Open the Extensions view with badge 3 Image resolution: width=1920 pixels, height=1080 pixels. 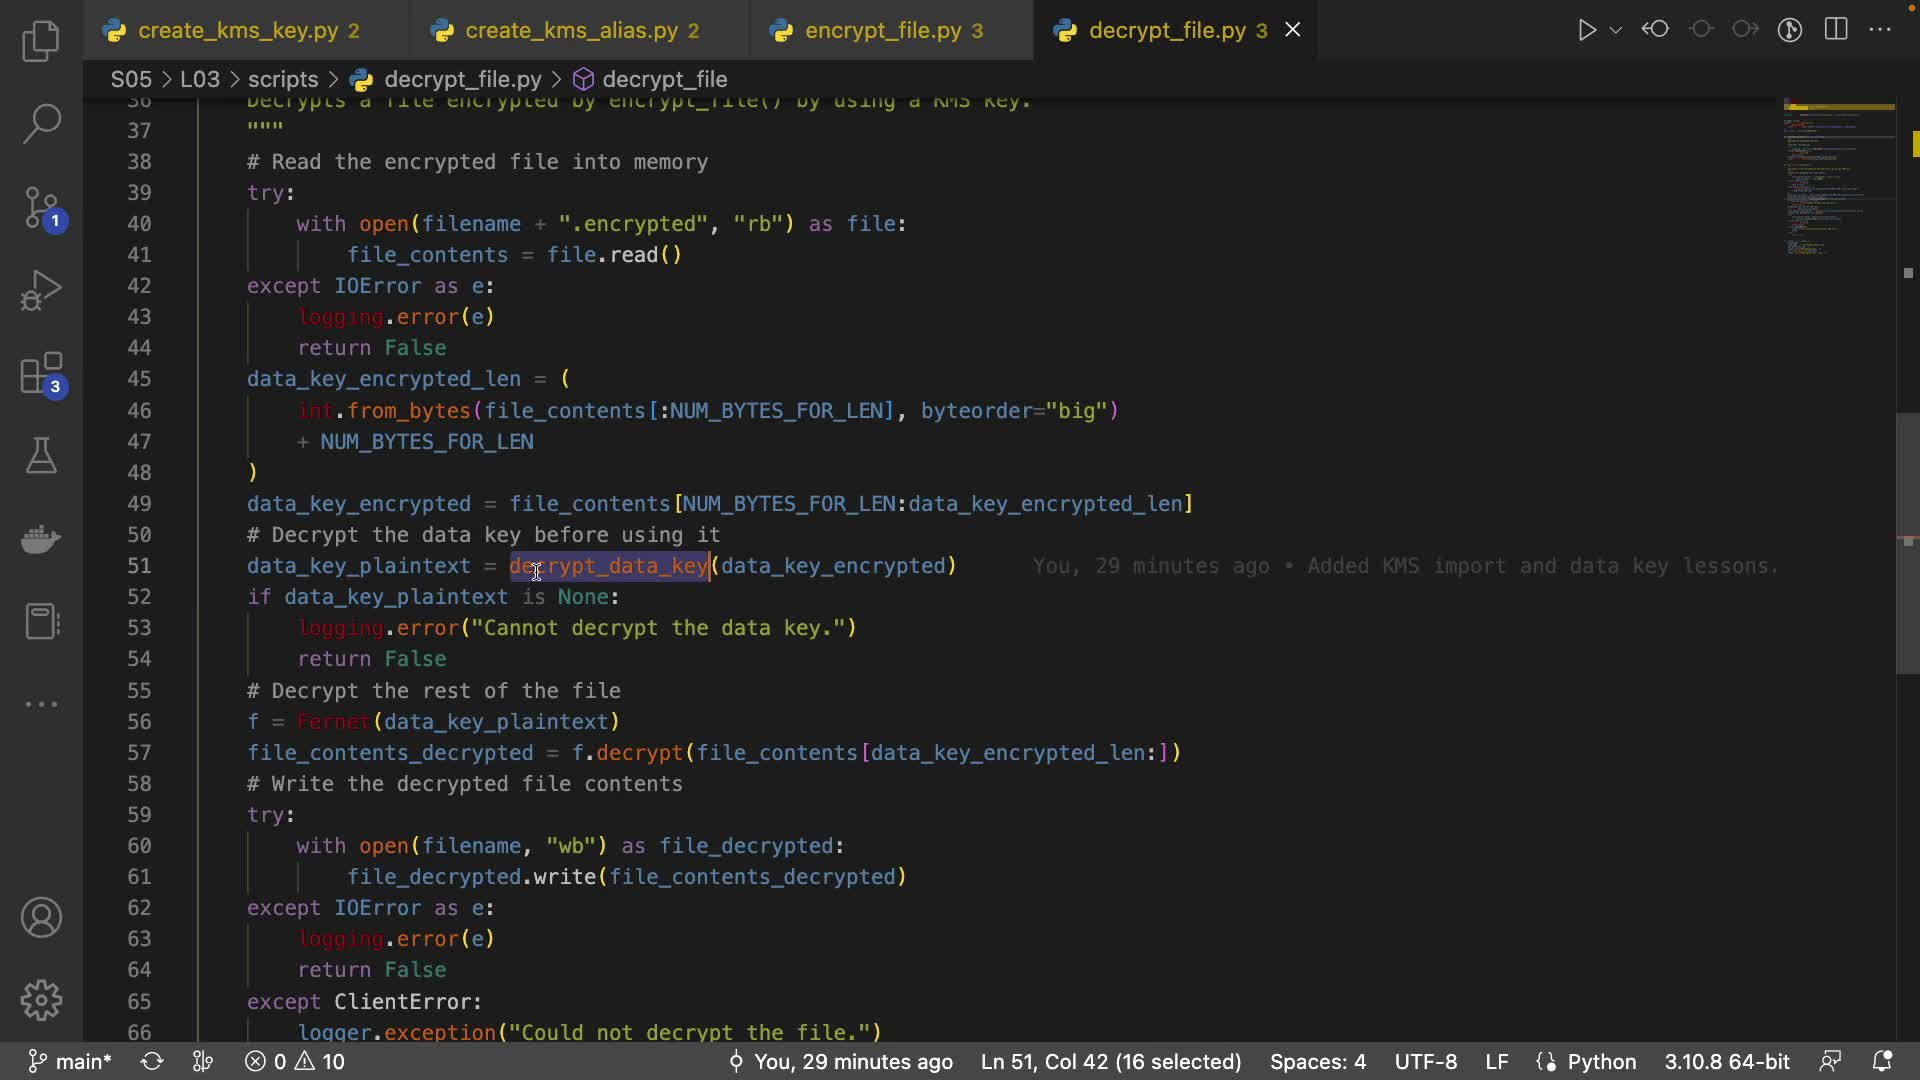point(41,375)
